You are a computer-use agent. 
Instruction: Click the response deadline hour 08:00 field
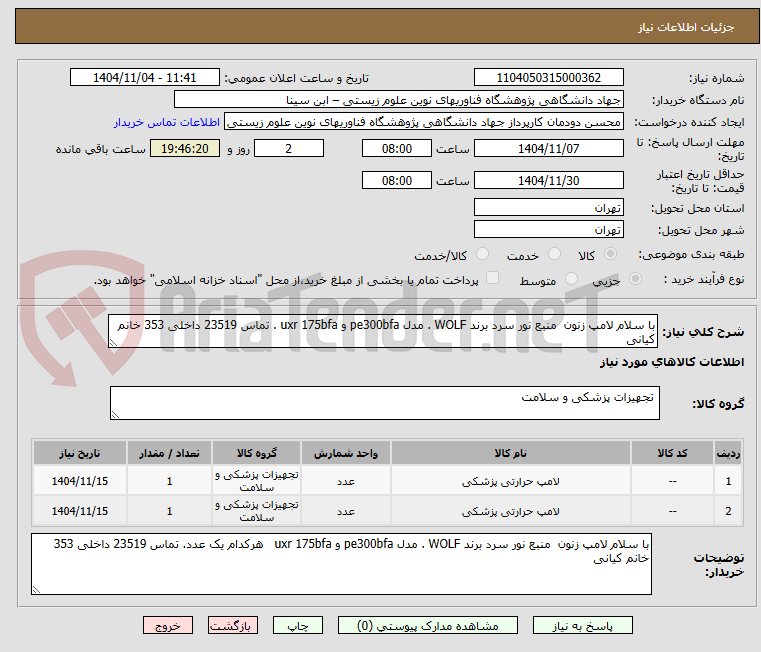click(x=397, y=149)
